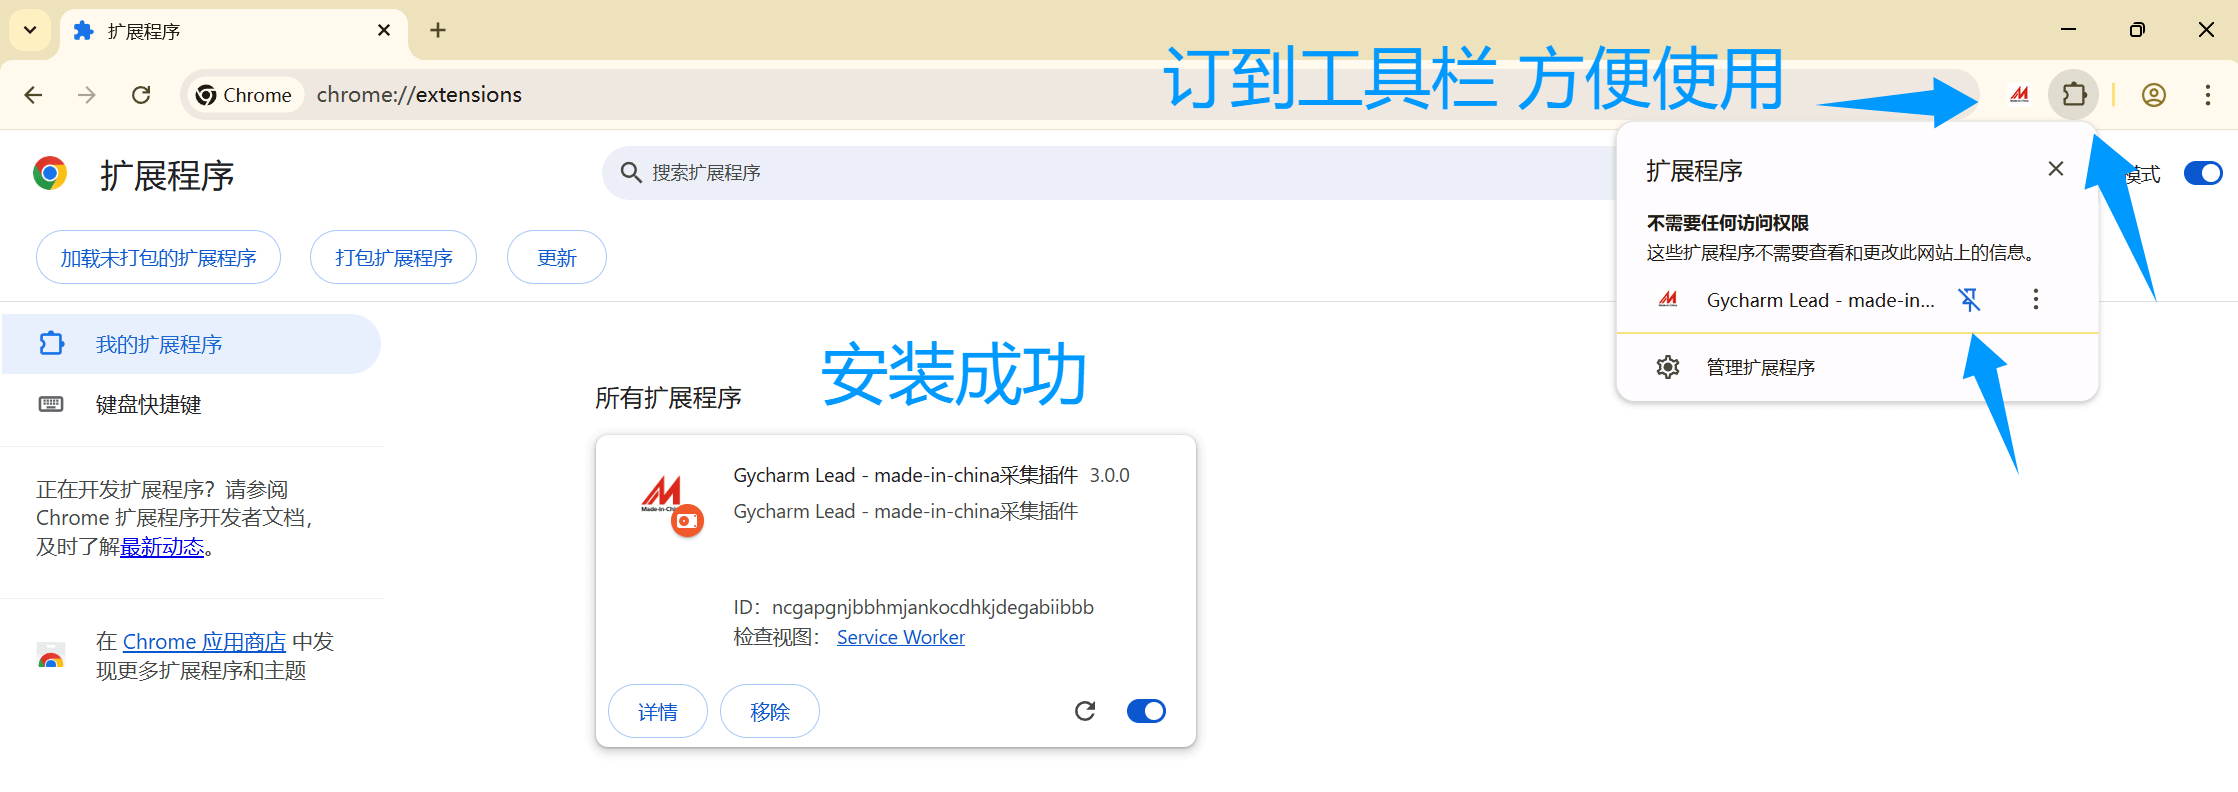Minimize the Chrome window
2238x792 pixels.
(2069, 30)
